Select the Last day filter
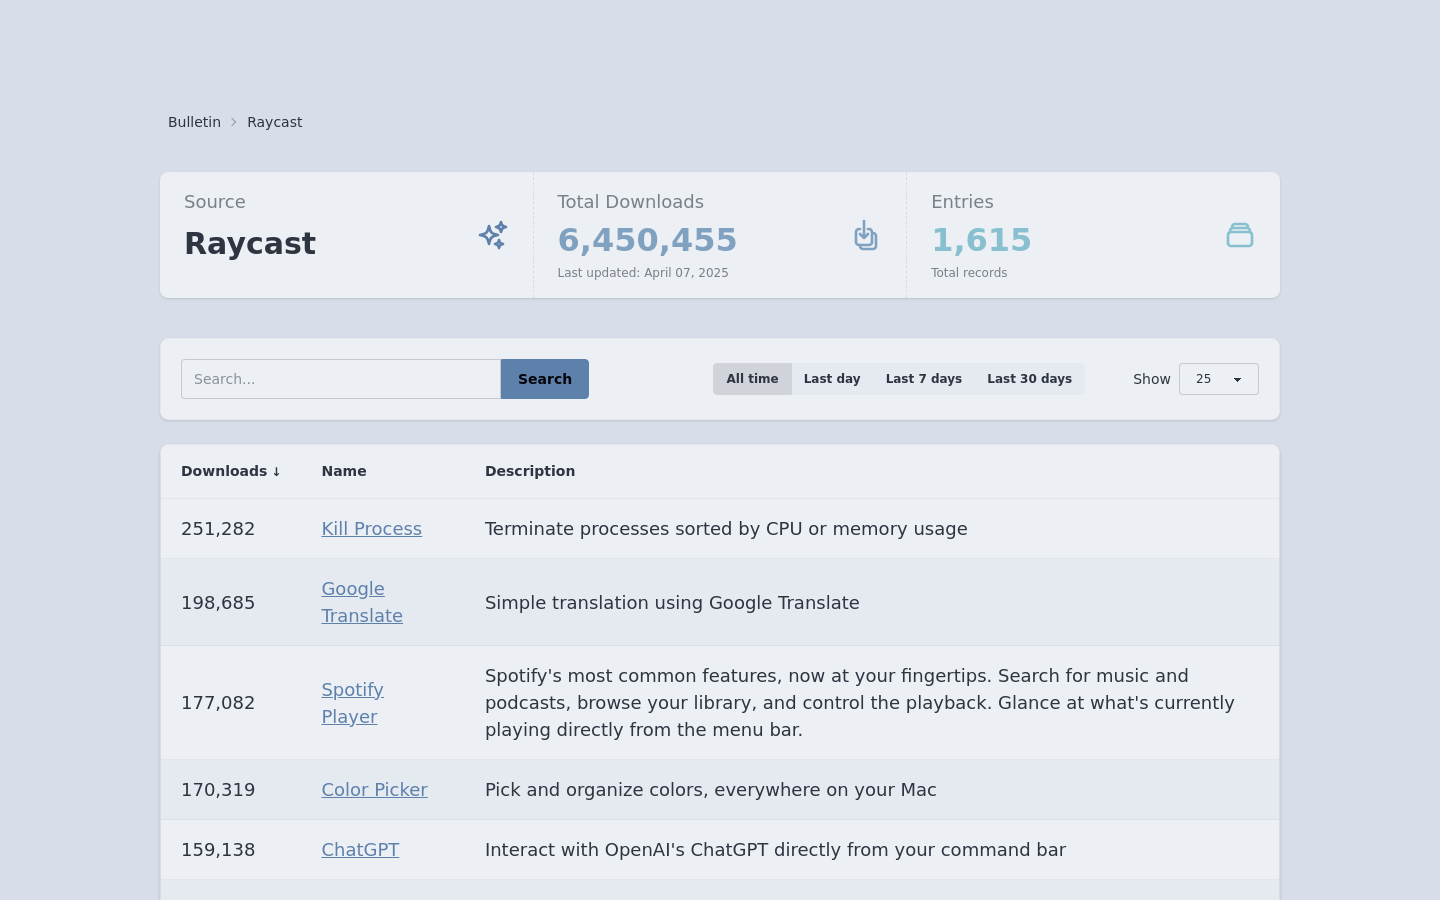1440x900 pixels. point(832,379)
